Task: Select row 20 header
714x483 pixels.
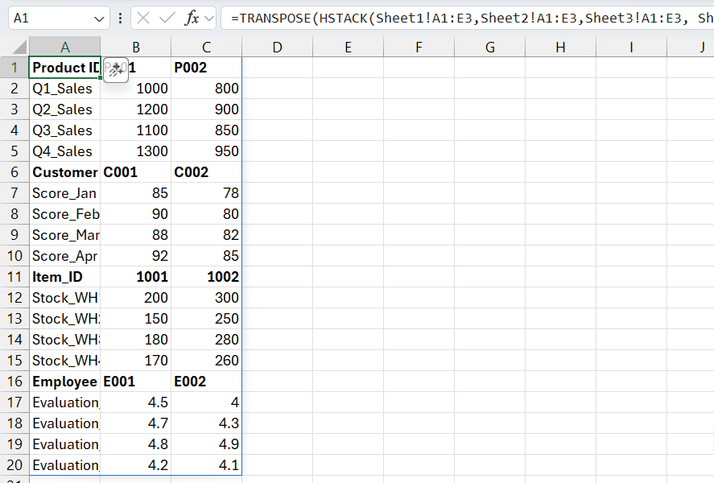Action: pyautogui.click(x=15, y=465)
